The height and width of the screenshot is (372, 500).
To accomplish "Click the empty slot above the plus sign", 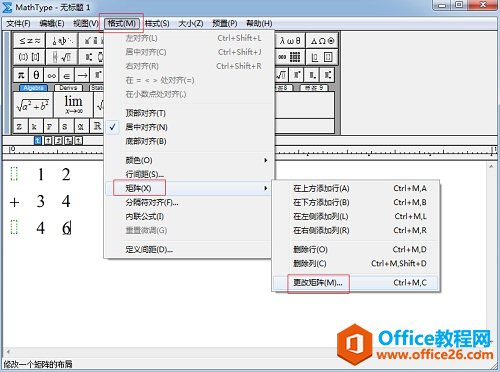I will [x=14, y=174].
